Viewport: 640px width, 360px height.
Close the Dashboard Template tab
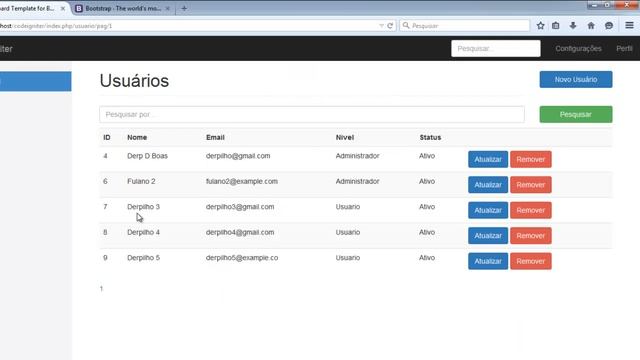click(x=63, y=8)
